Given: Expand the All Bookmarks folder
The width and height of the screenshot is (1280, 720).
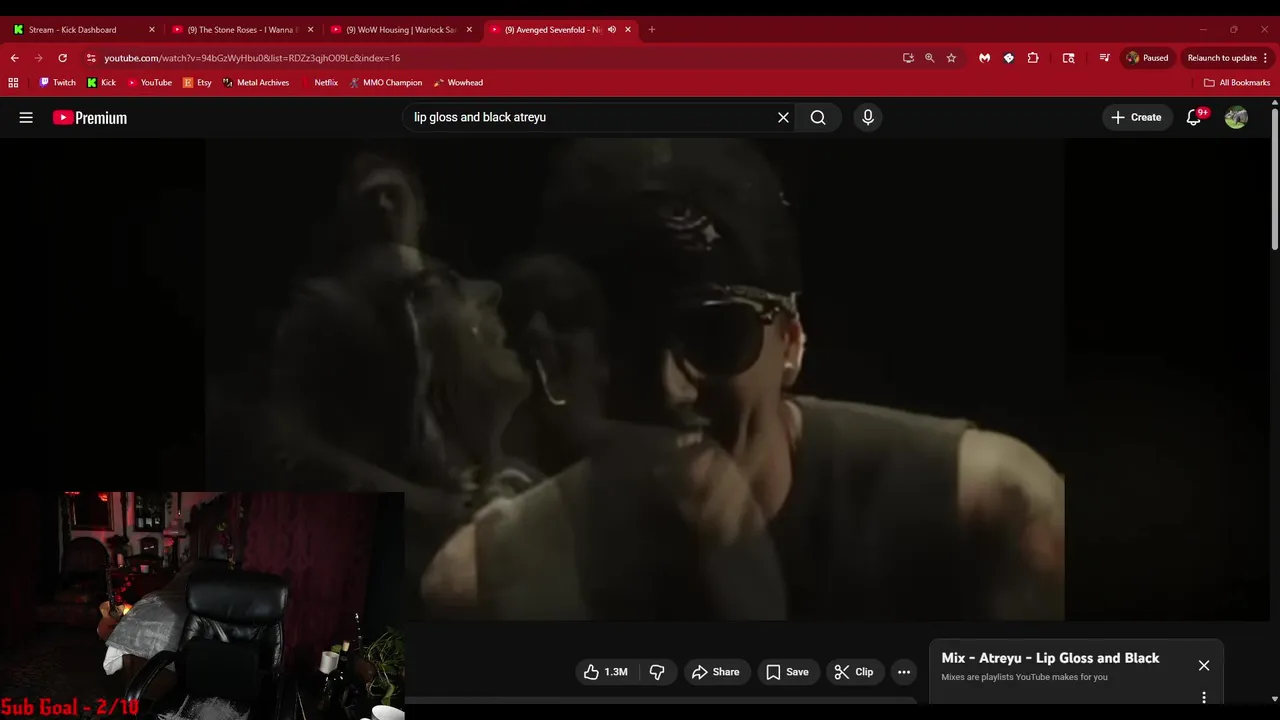Looking at the screenshot, I should point(1237,83).
